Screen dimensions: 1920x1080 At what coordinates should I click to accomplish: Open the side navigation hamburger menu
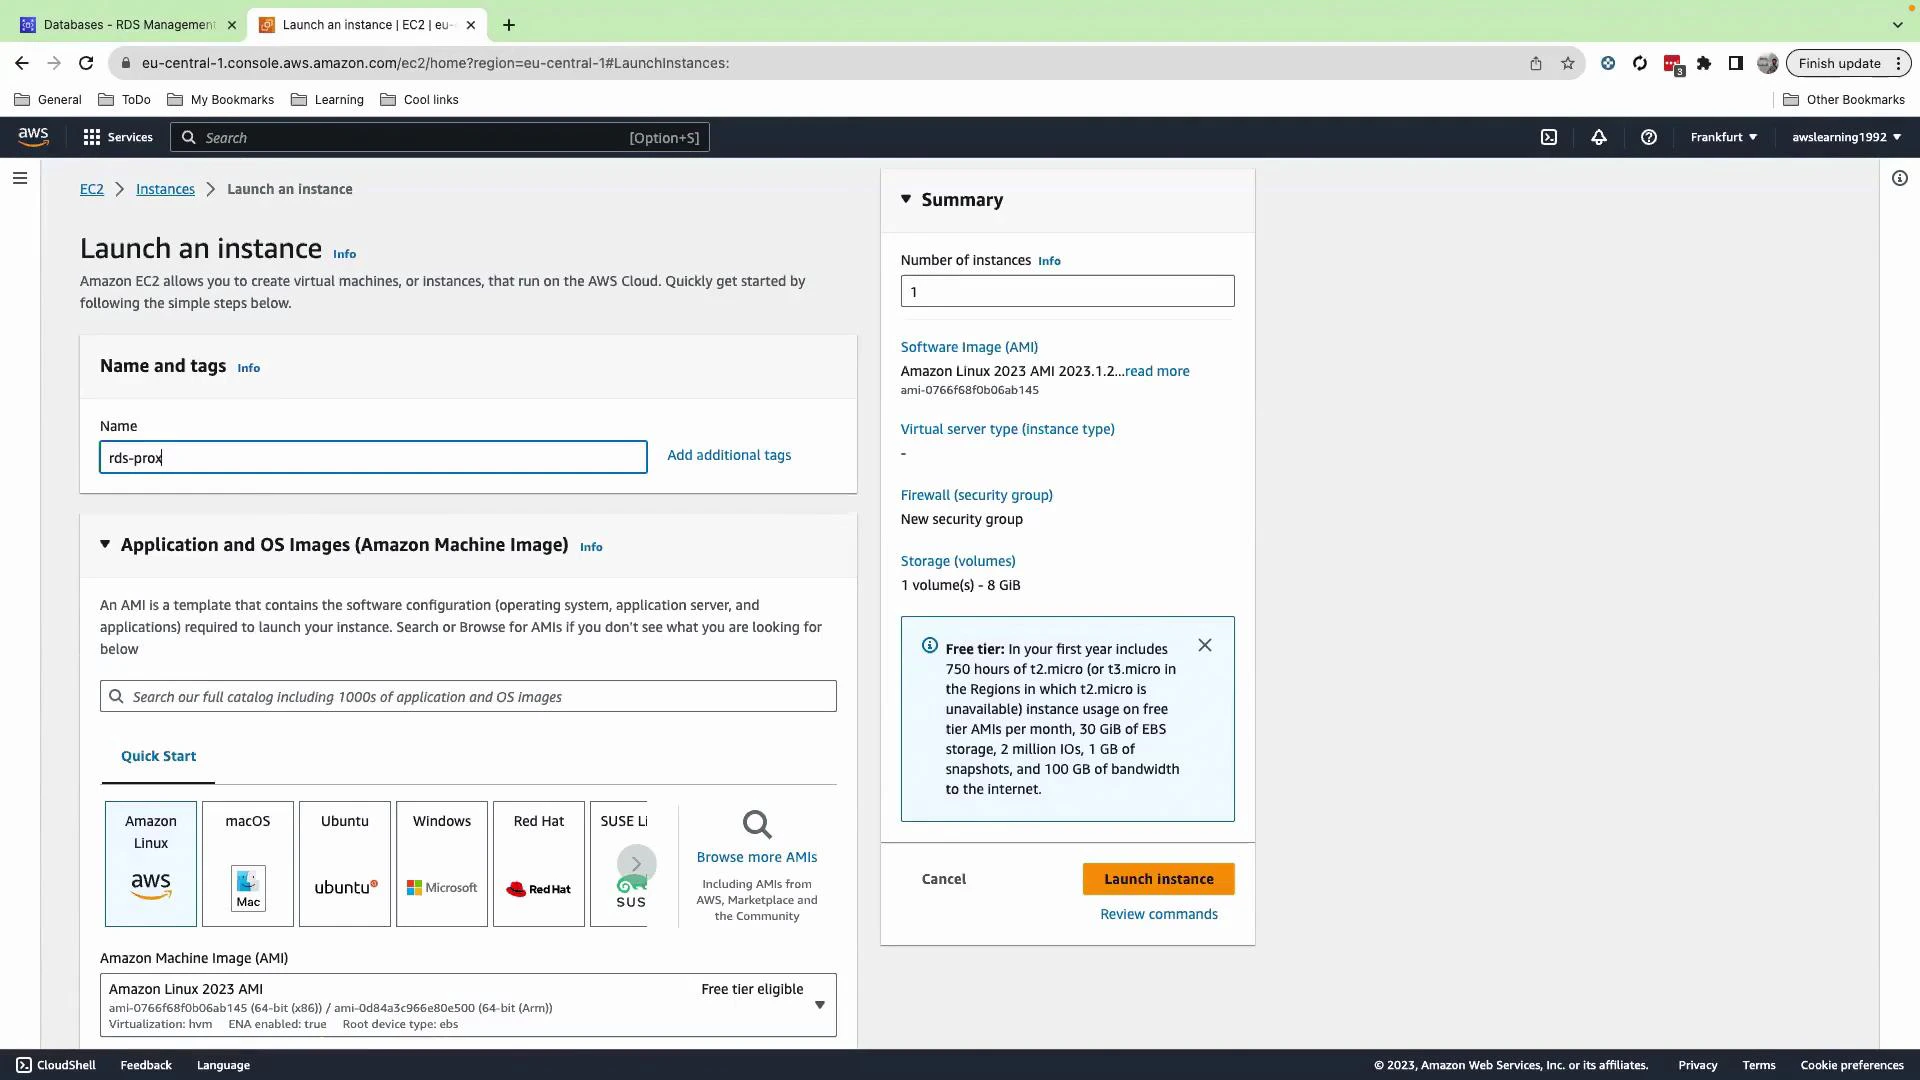click(20, 178)
